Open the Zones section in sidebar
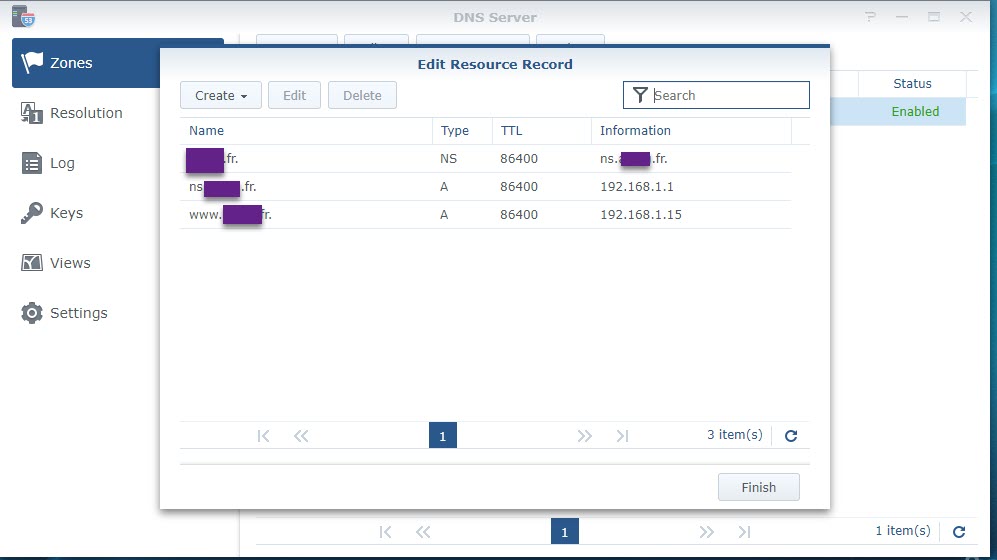Image resolution: width=997 pixels, height=560 pixels. click(x=70, y=63)
